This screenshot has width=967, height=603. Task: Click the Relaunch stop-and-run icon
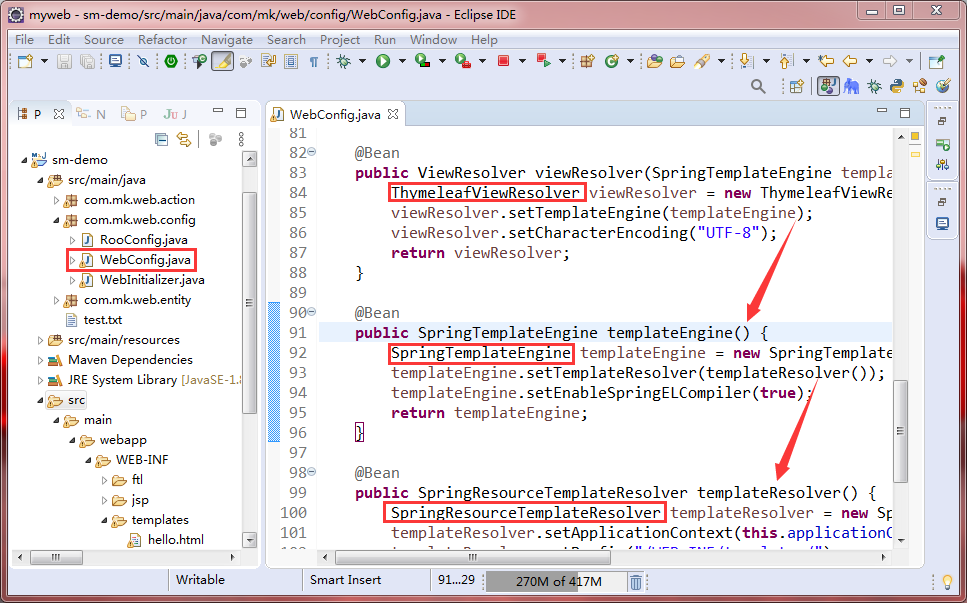pos(543,61)
